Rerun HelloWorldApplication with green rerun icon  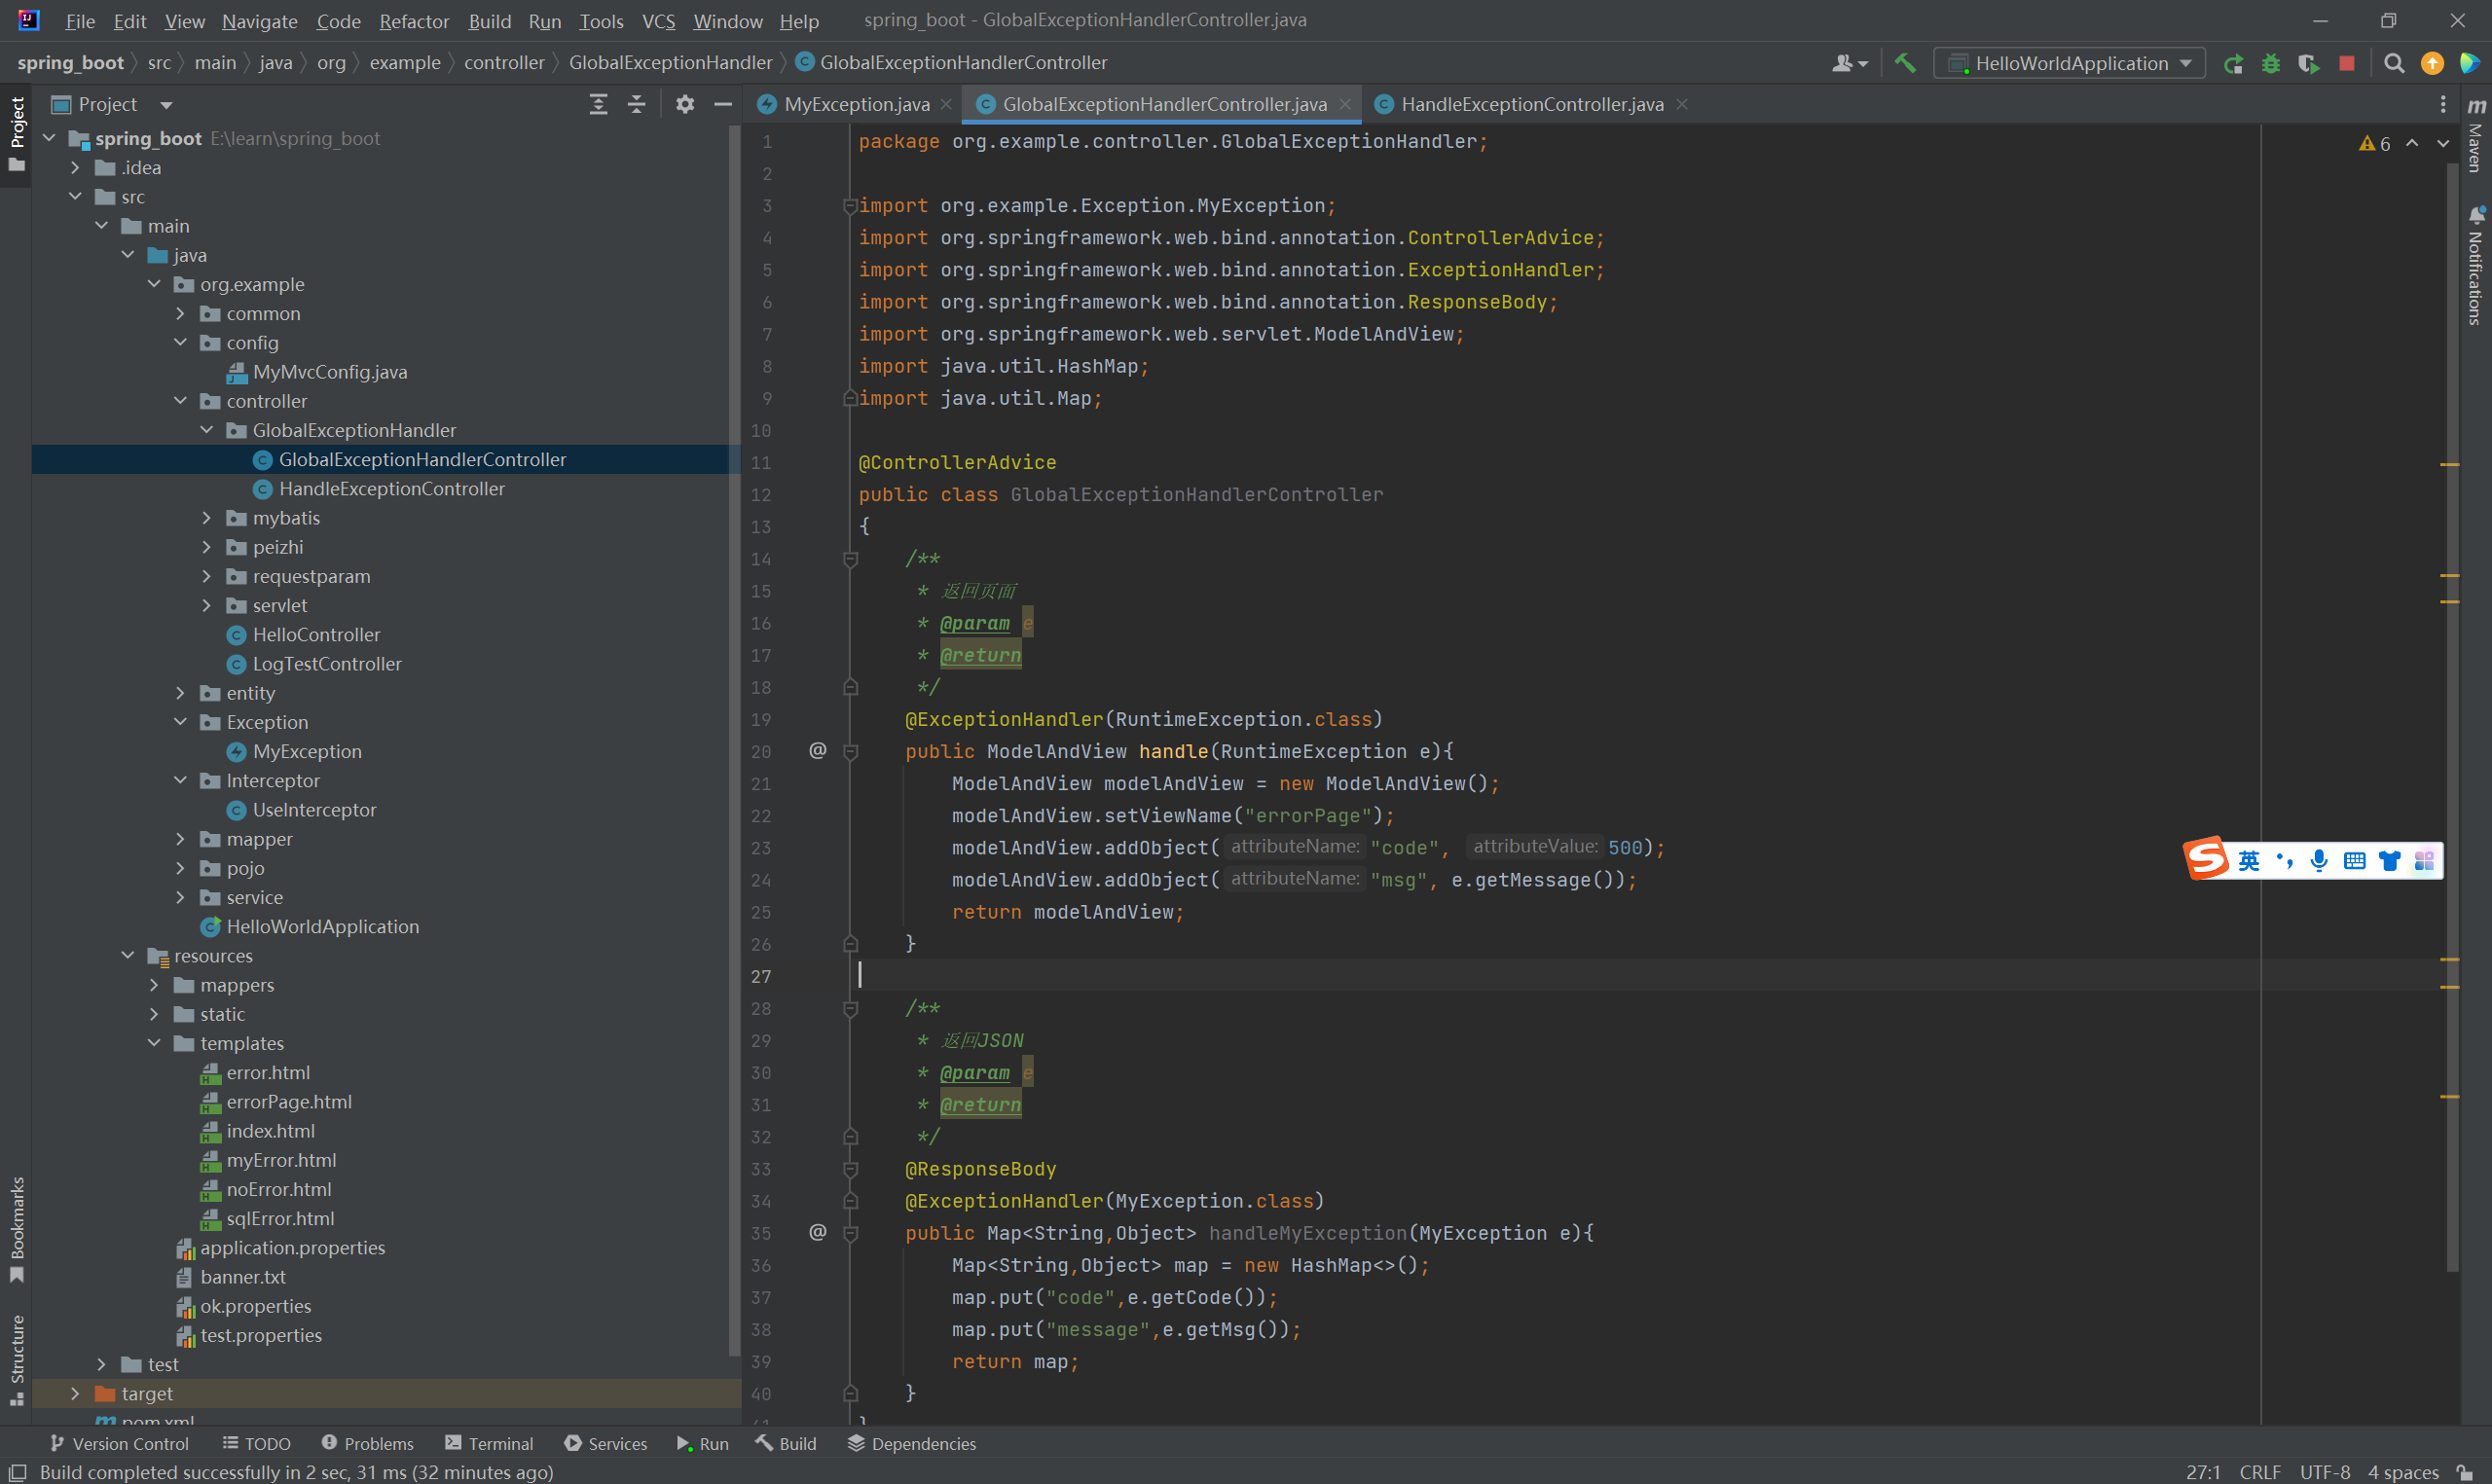coord(2233,63)
